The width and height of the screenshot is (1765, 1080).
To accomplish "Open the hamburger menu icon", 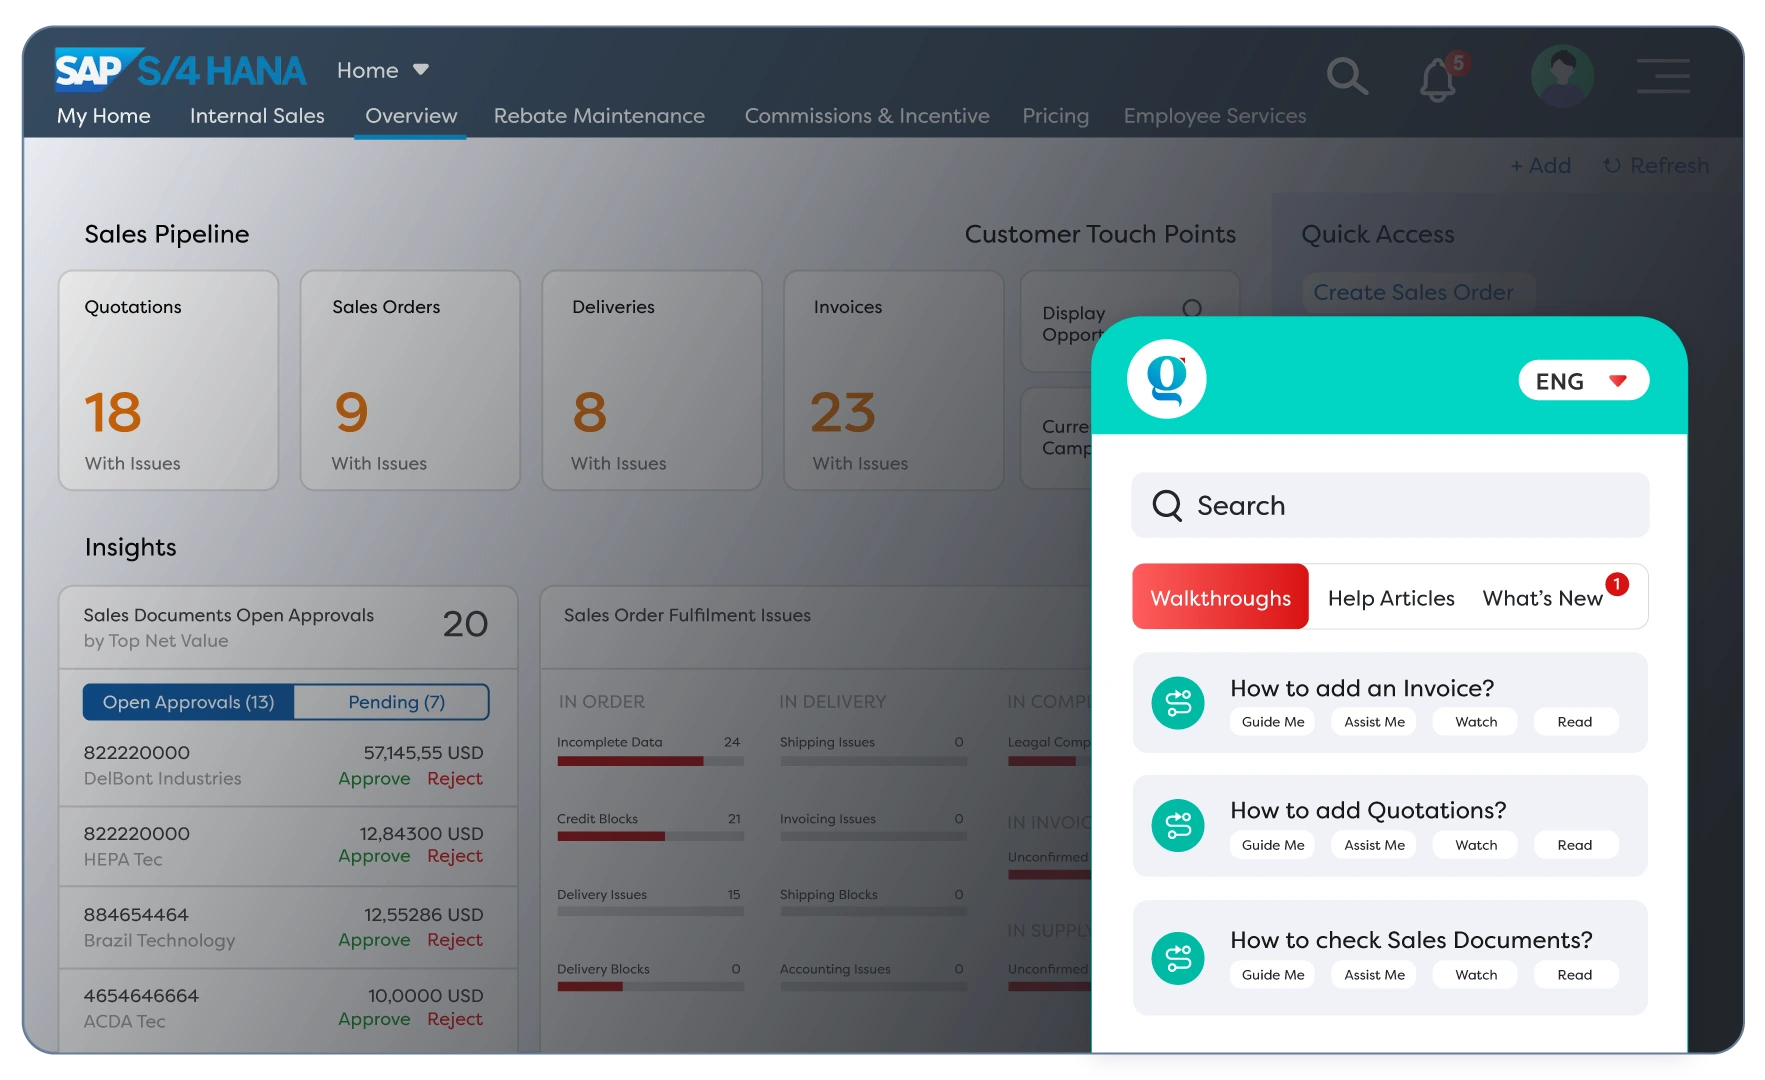I will pos(1663,76).
